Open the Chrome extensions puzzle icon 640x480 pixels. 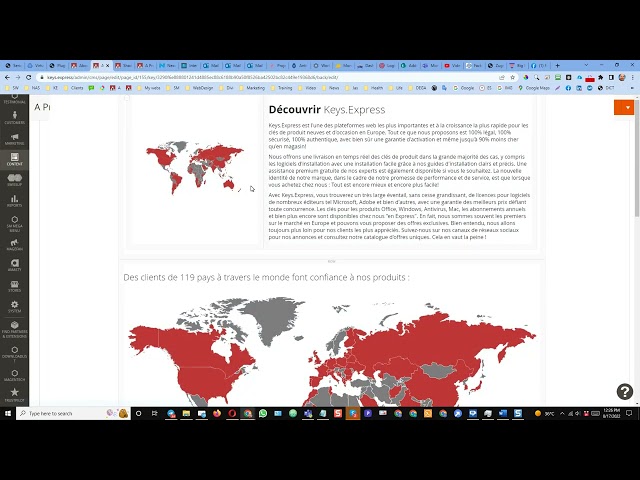tap(600, 77)
